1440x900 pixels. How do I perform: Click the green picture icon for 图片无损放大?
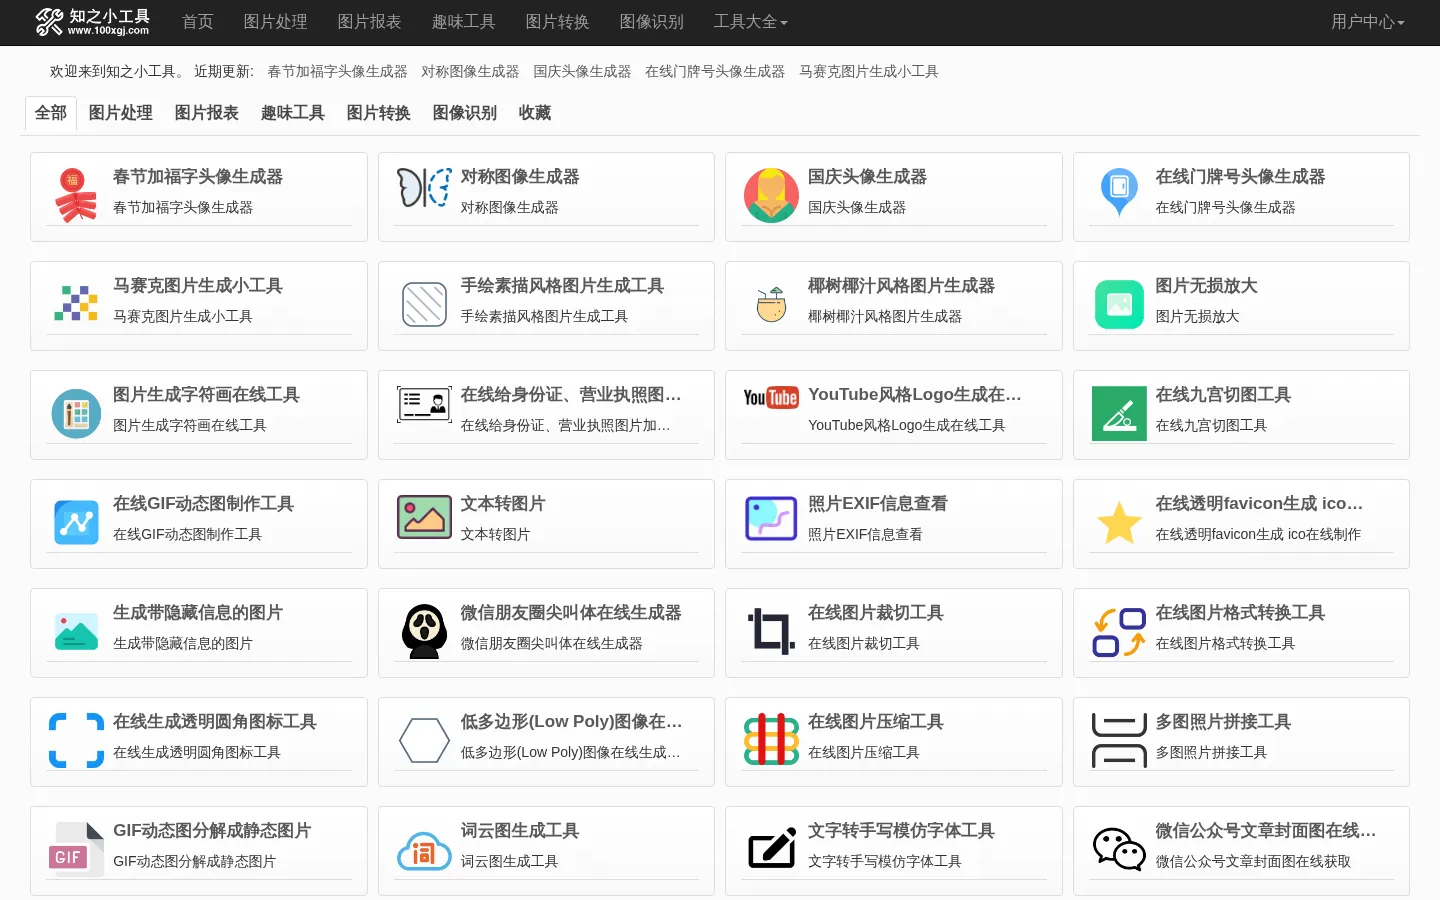point(1119,305)
